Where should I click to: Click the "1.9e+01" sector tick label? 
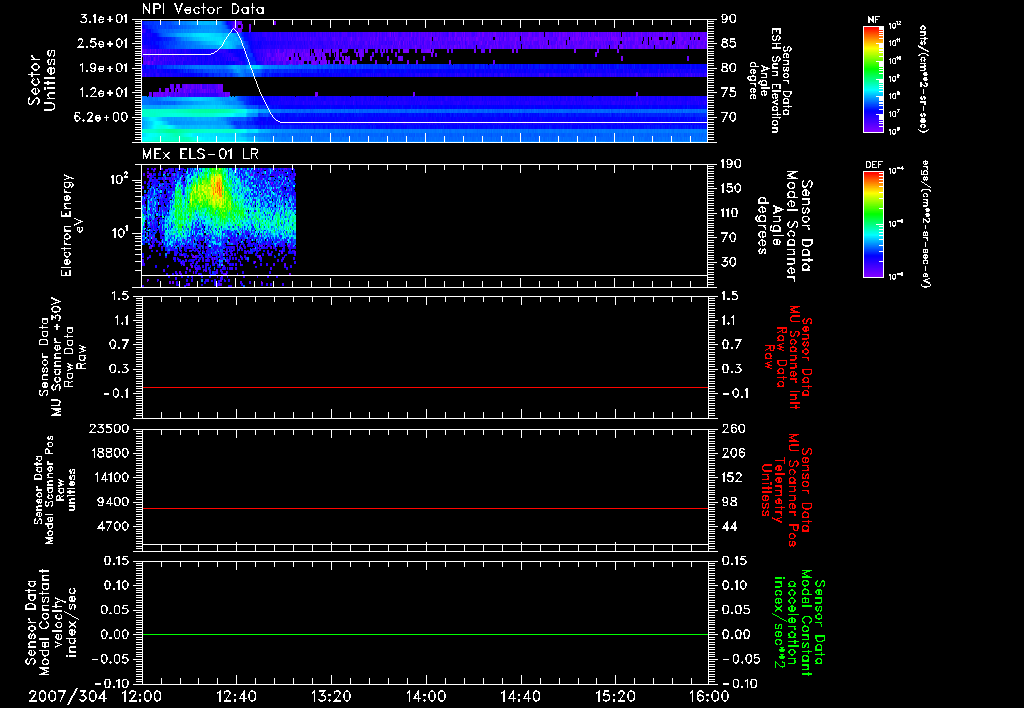[x=104, y=68]
